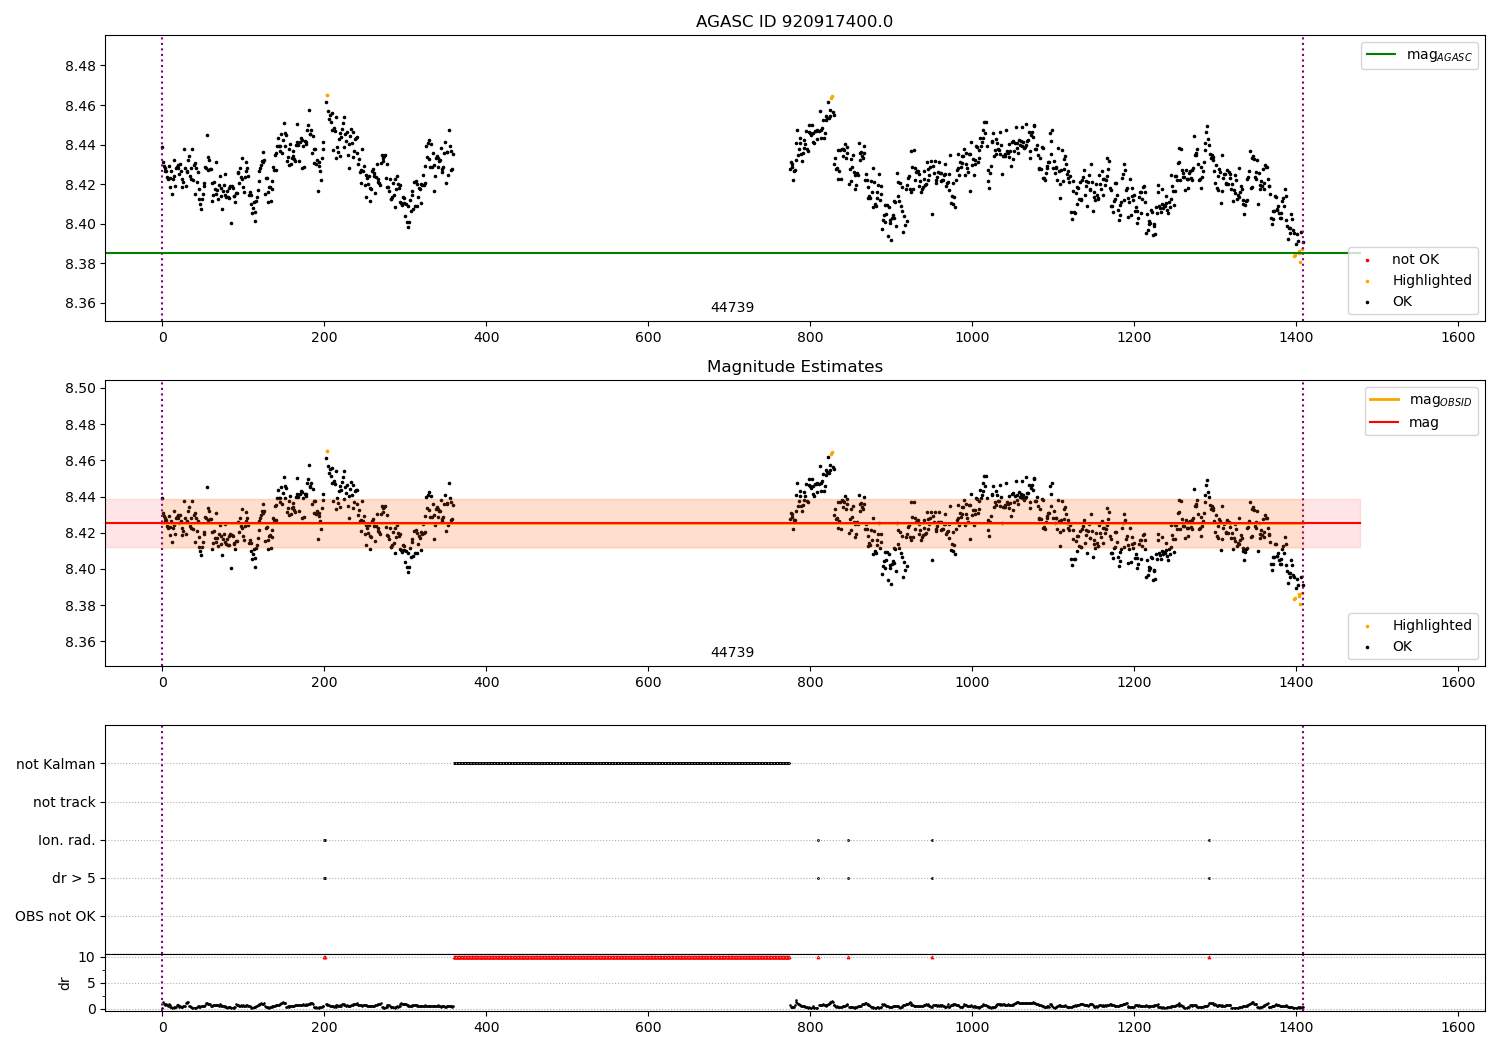The width and height of the screenshot is (1500, 1050).
Task: Click the black 'not Kalman' data bar
Action: tap(622, 763)
